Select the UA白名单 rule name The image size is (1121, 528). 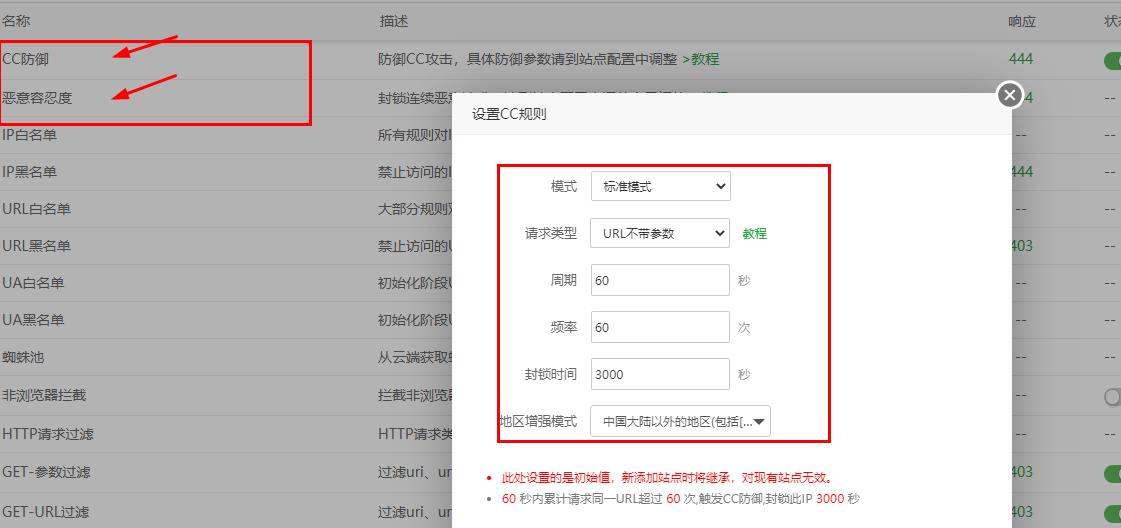pyautogui.click(x=33, y=283)
